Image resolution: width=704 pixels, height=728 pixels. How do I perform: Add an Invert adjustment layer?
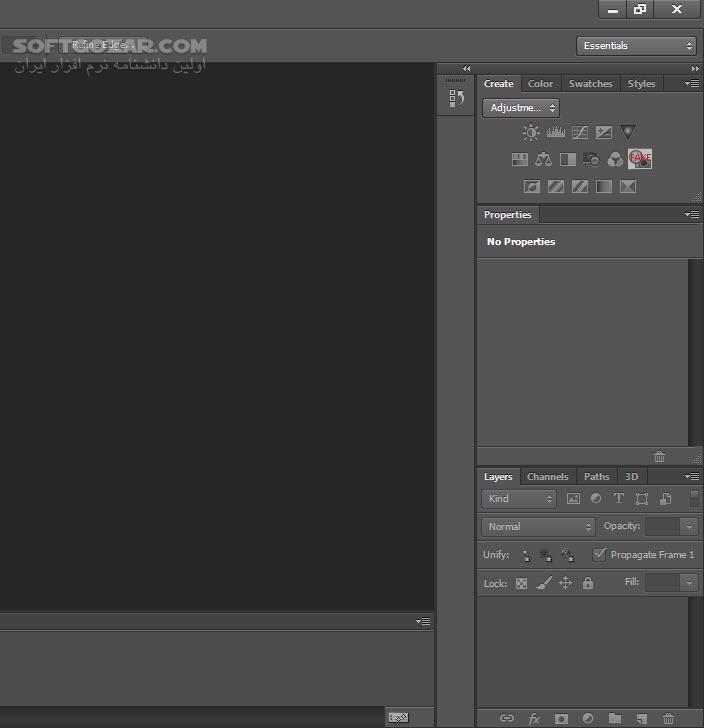(x=532, y=187)
